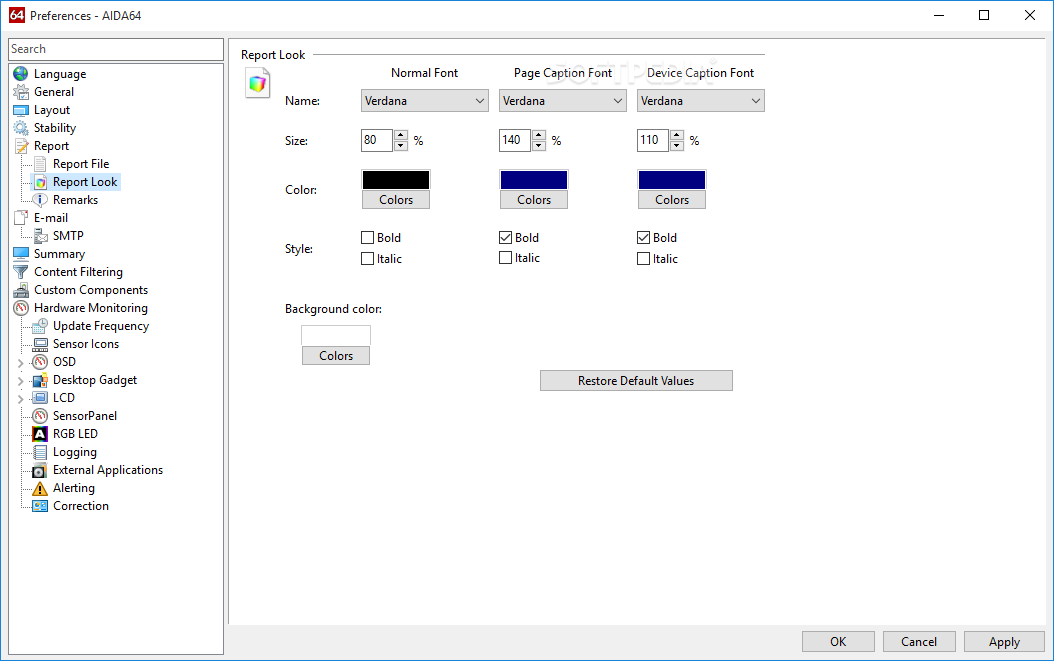Screen dimensions: 1054x661
Task: Open the Logging preferences page
Action: coord(75,453)
